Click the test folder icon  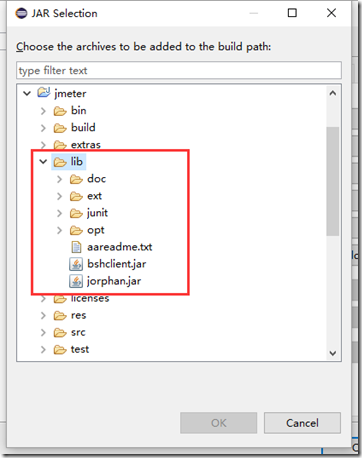click(60, 349)
